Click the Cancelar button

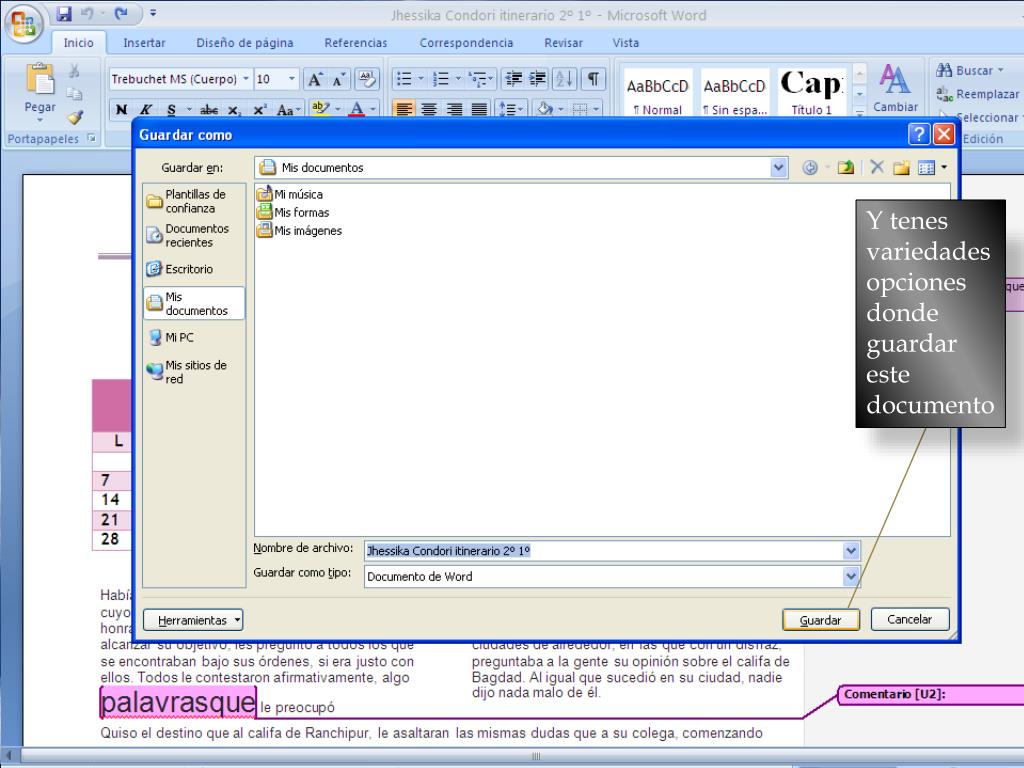pos(910,619)
